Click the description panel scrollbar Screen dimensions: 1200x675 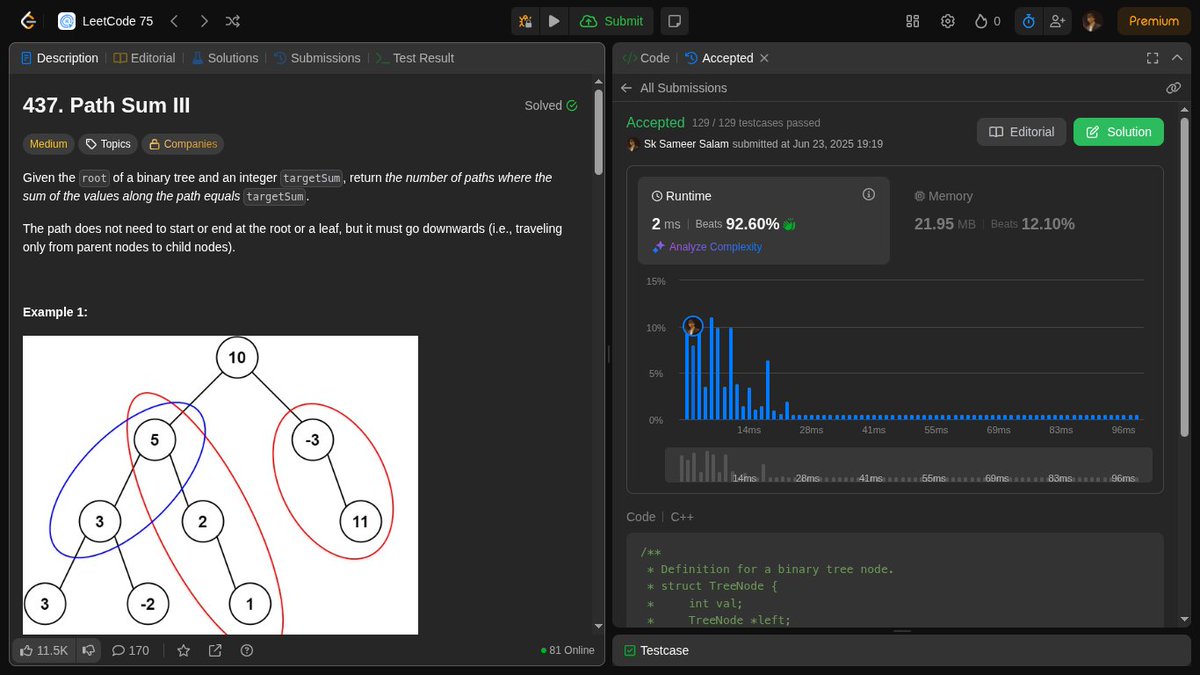point(598,130)
